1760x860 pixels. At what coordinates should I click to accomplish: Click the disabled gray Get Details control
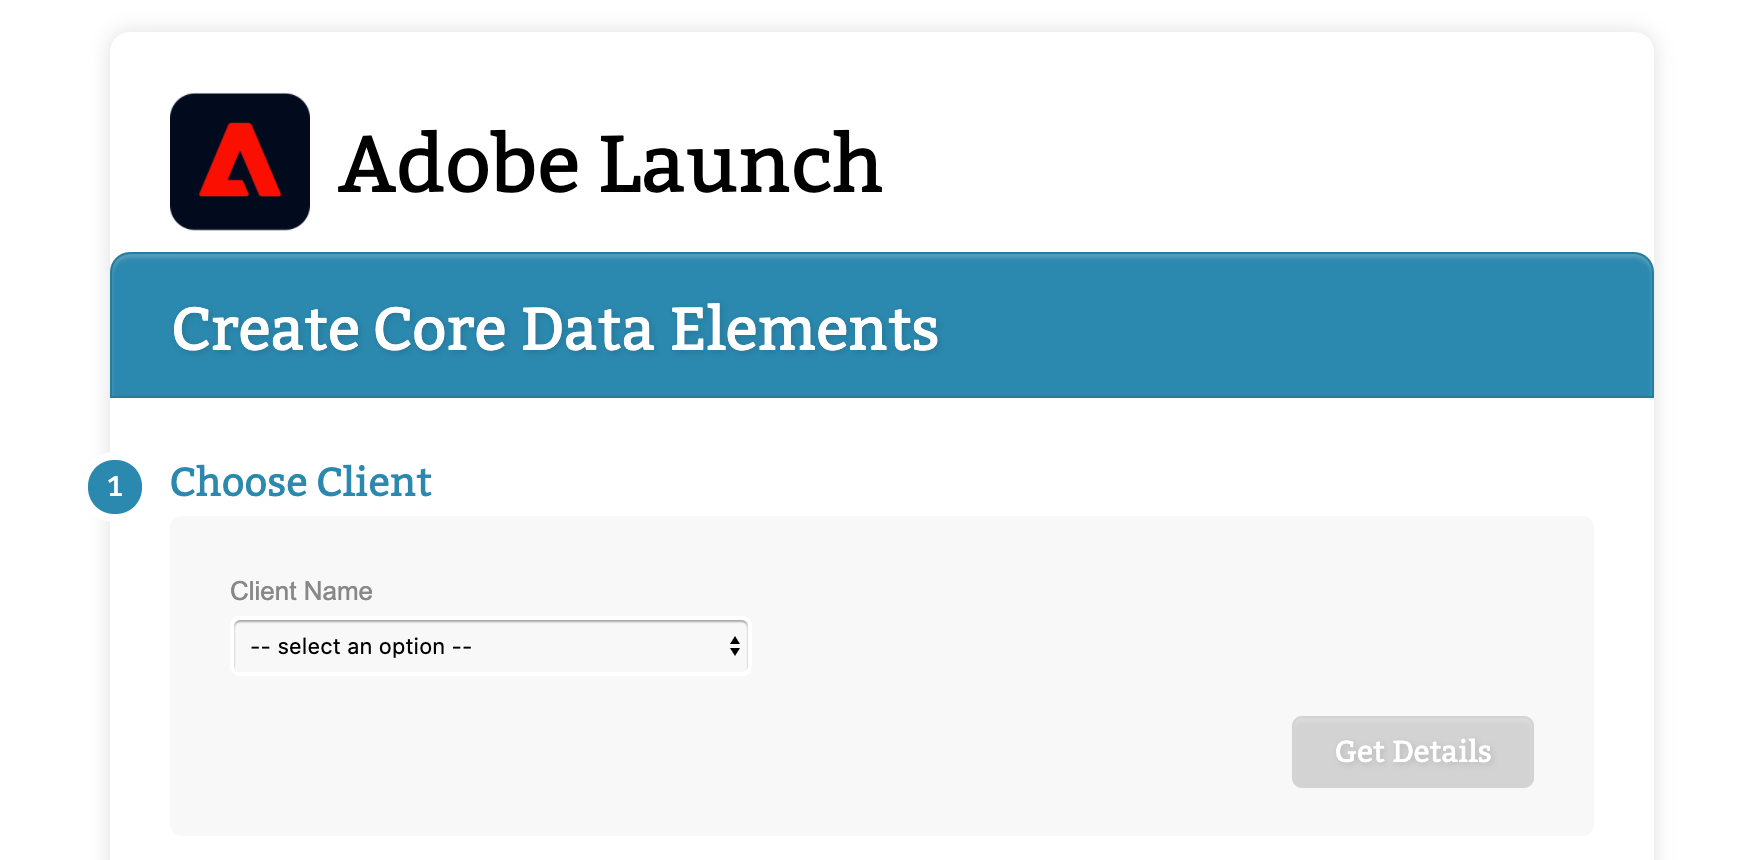1412,752
